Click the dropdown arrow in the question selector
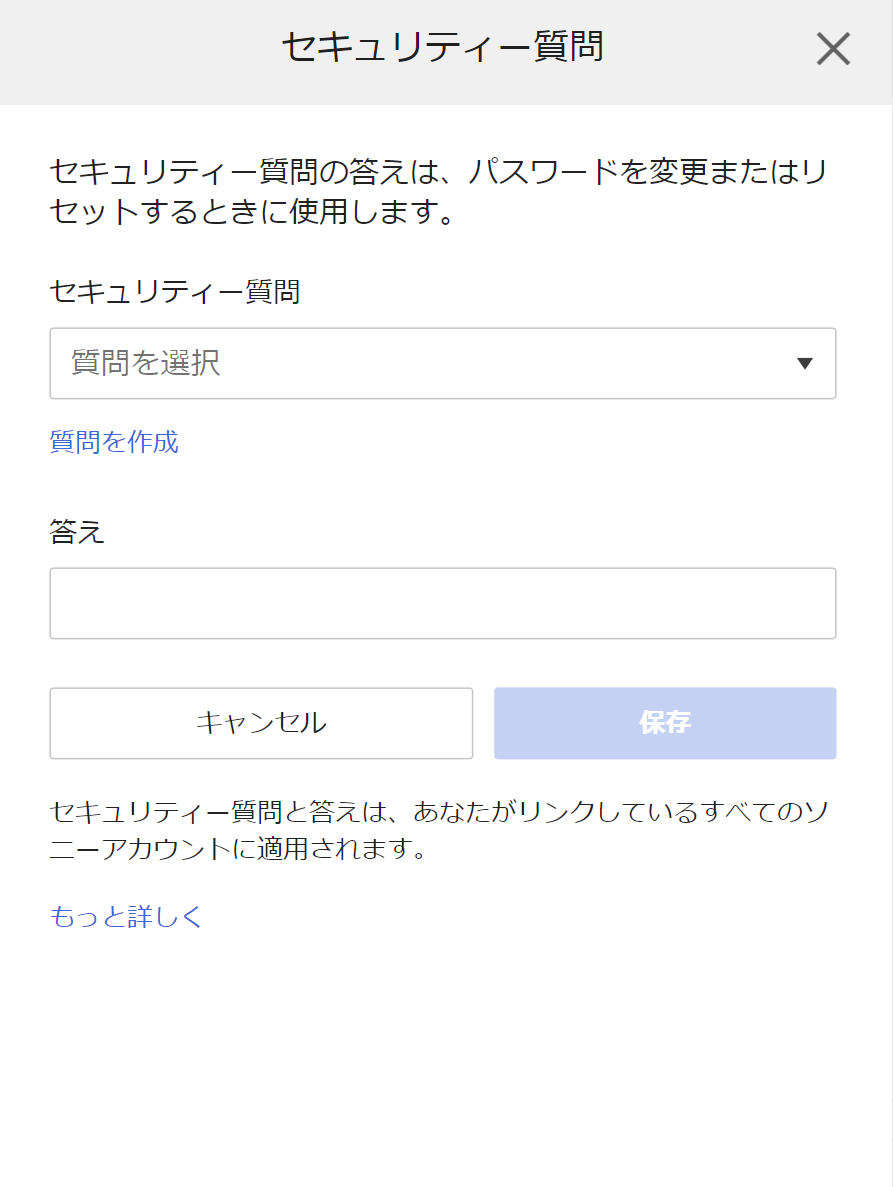Screen dimensions: 893x1187 [x=805, y=364]
